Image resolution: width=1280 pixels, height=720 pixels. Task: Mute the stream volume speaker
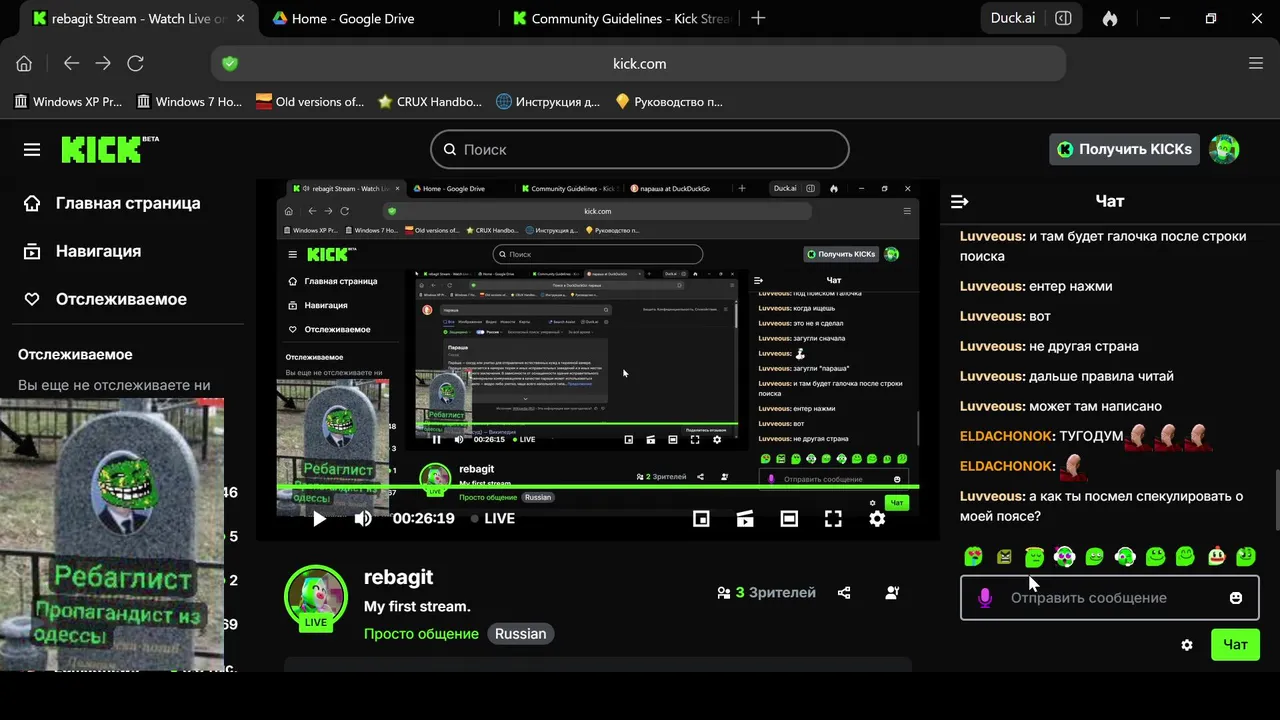coord(363,518)
